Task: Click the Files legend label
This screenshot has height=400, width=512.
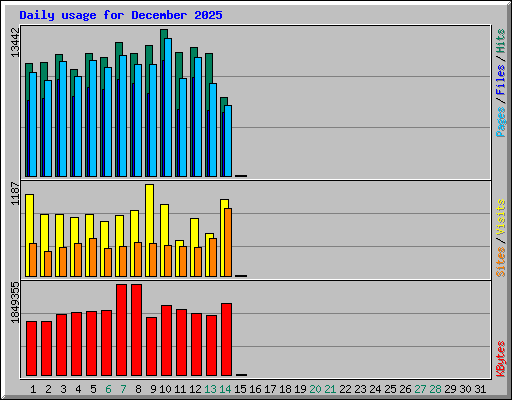Action: tap(501, 79)
